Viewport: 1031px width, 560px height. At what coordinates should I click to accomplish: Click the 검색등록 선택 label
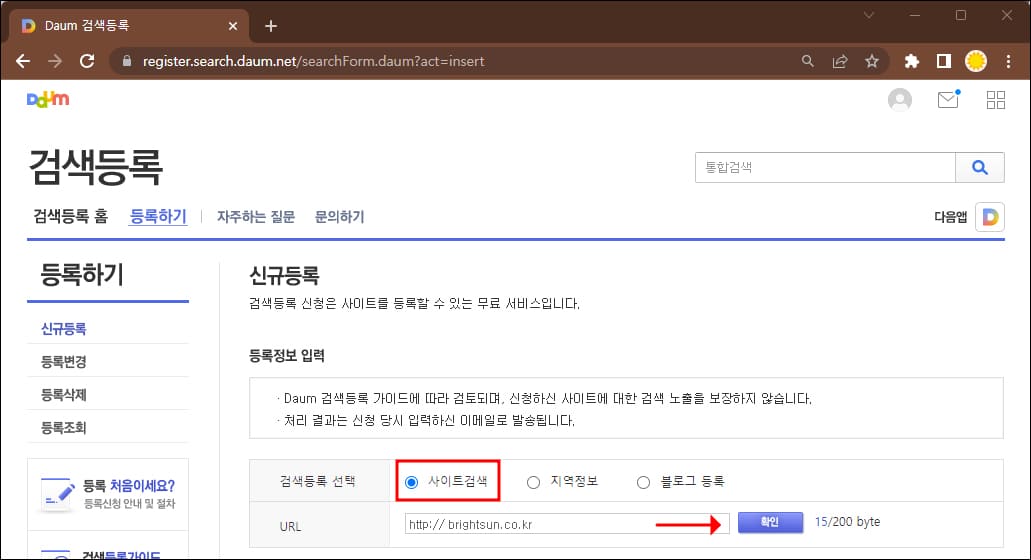point(318,481)
